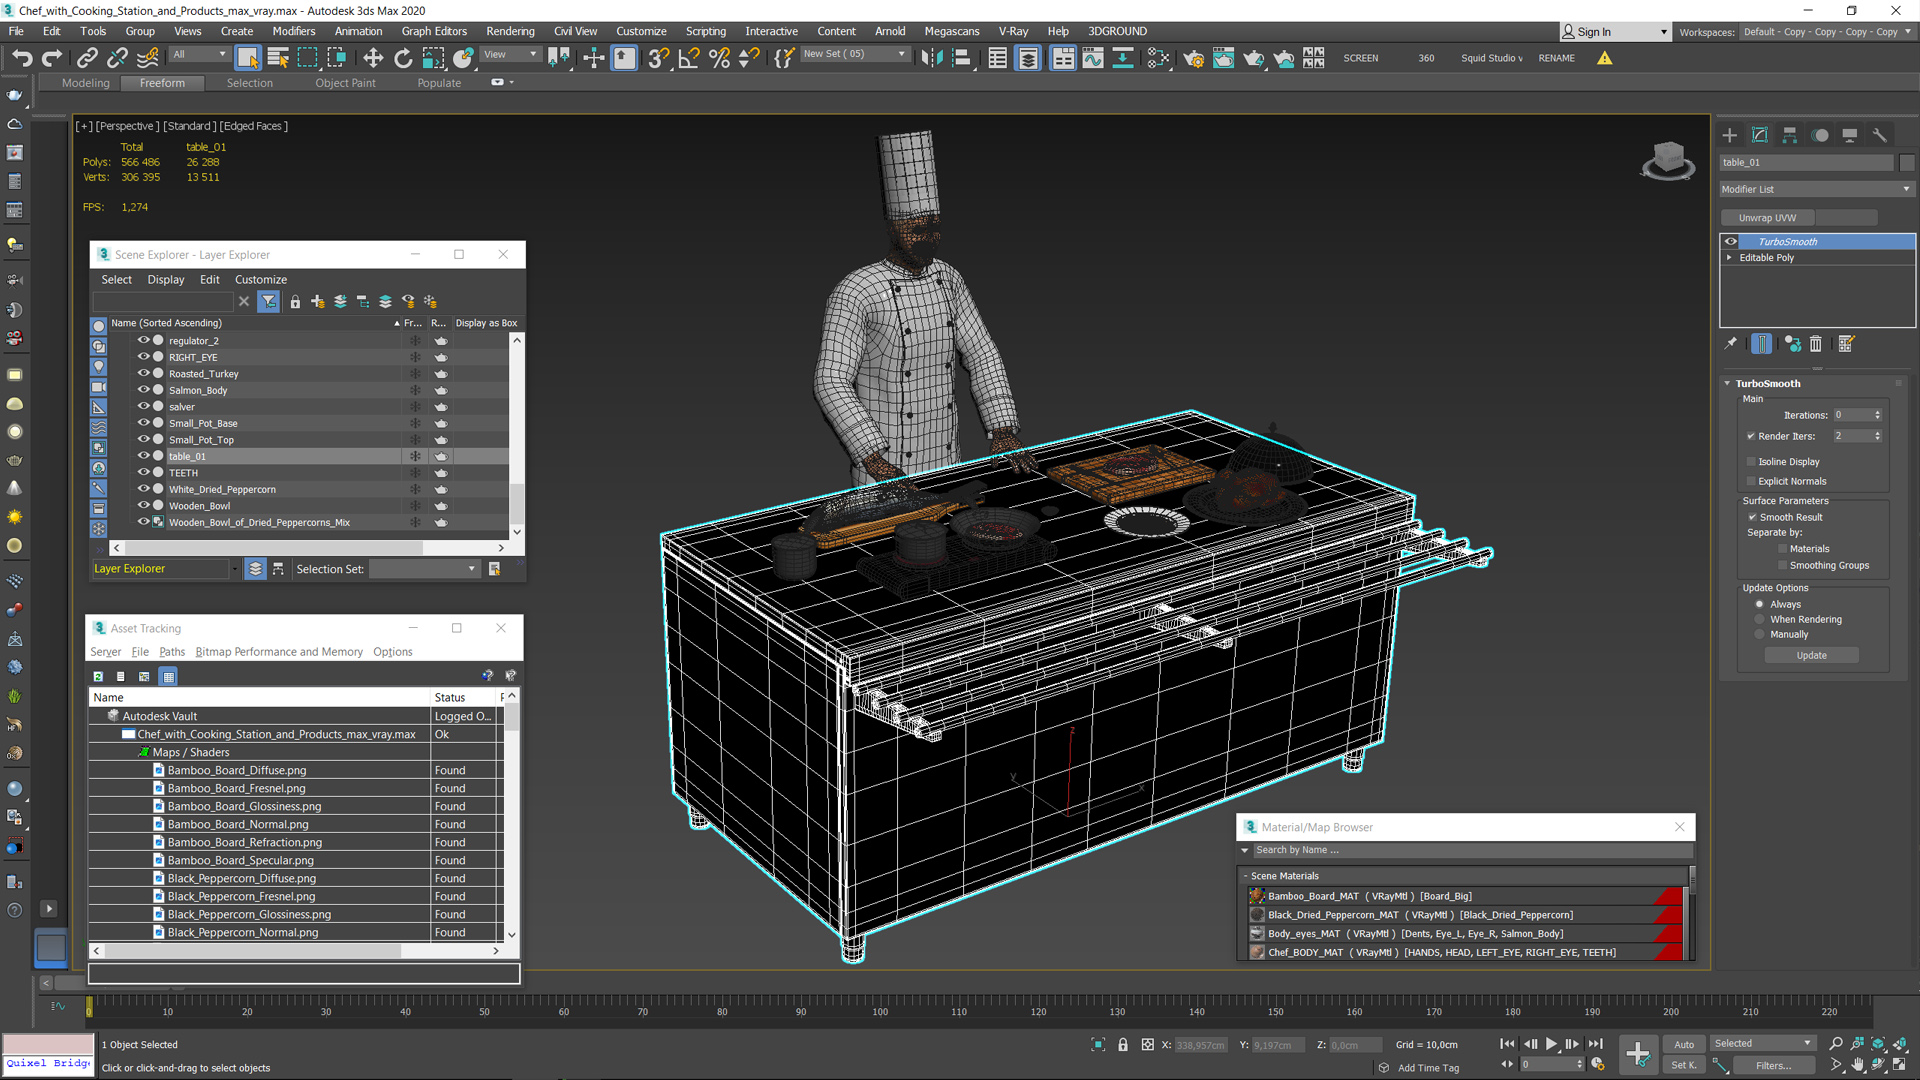Click the Material Editor icon in toolbar

pyautogui.click(x=1218, y=57)
